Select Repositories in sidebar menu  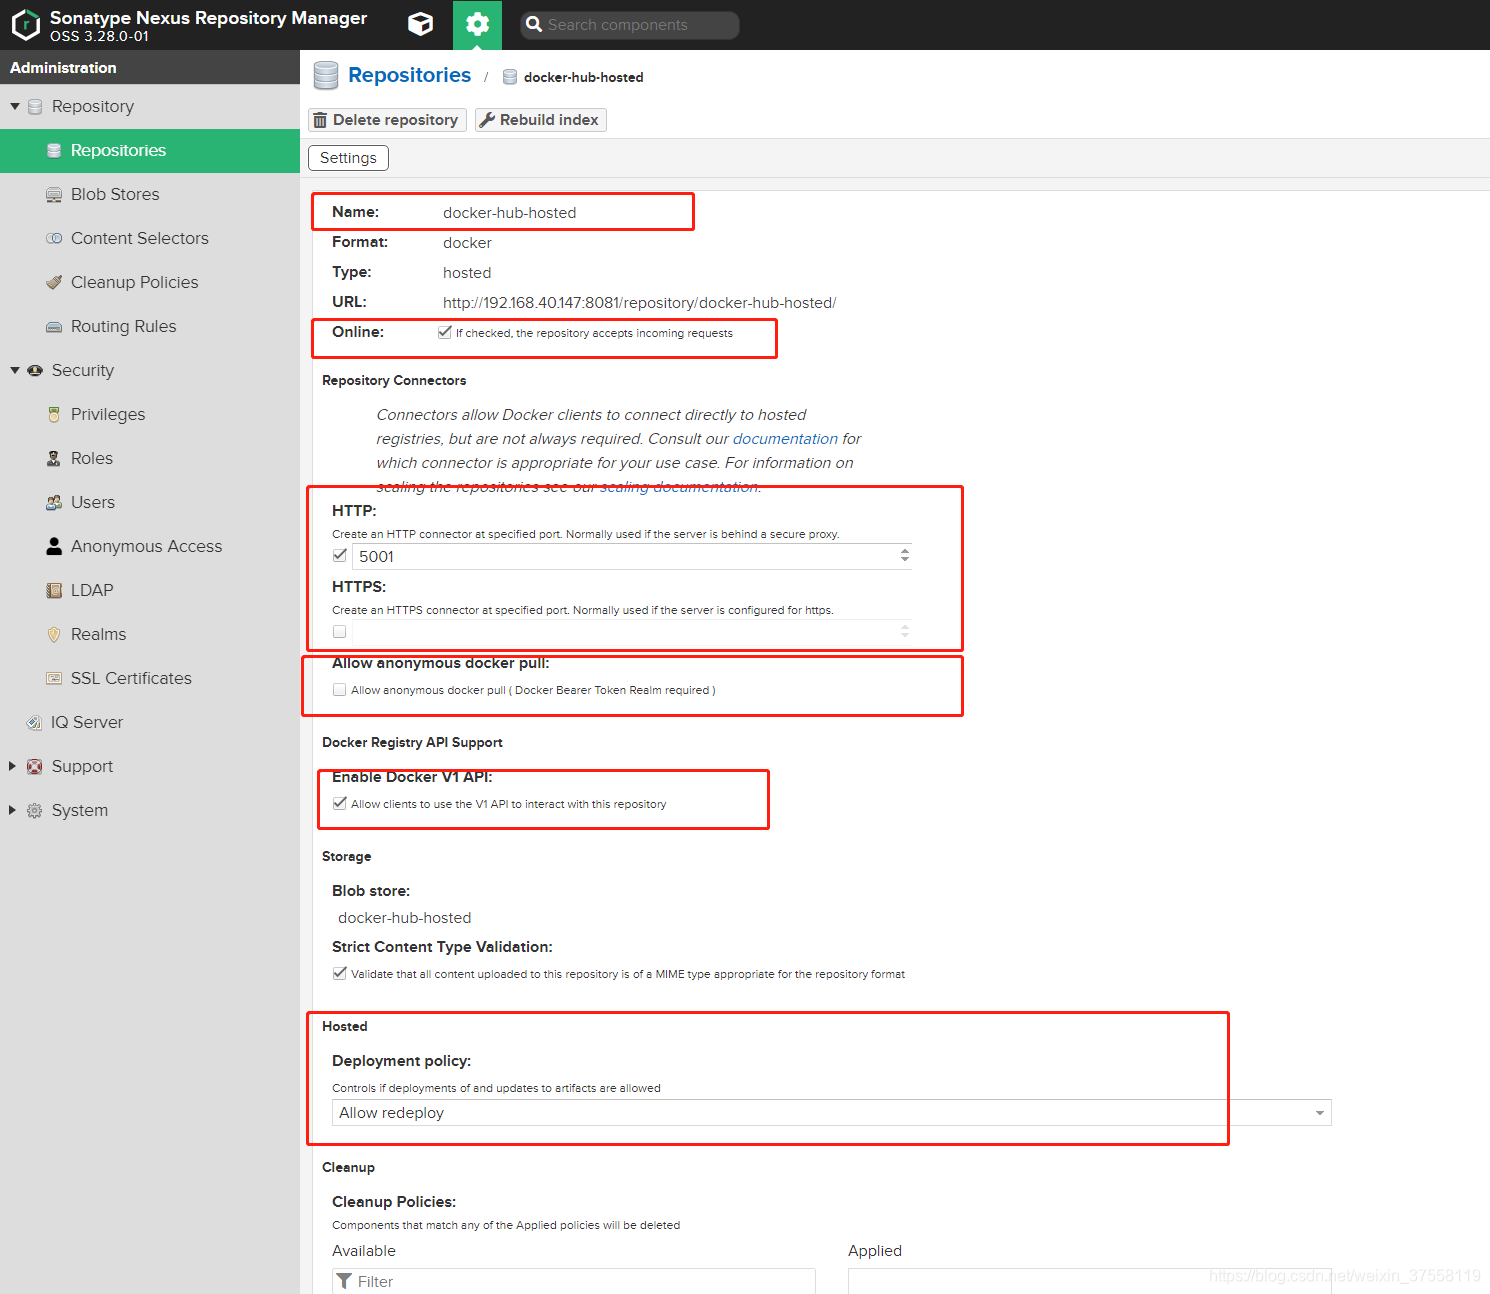pyautogui.click(x=150, y=150)
